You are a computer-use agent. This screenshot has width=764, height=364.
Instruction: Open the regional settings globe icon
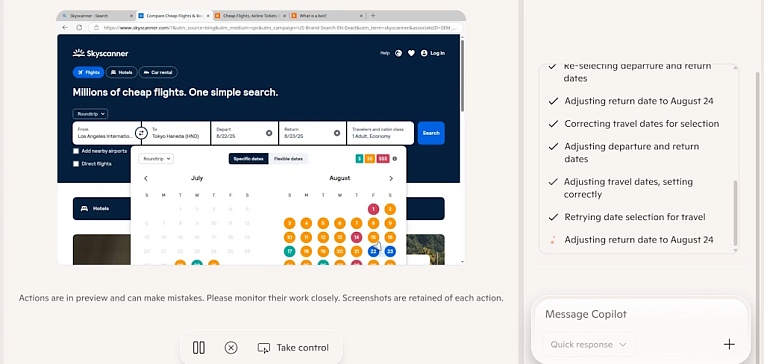(x=399, y=53)
